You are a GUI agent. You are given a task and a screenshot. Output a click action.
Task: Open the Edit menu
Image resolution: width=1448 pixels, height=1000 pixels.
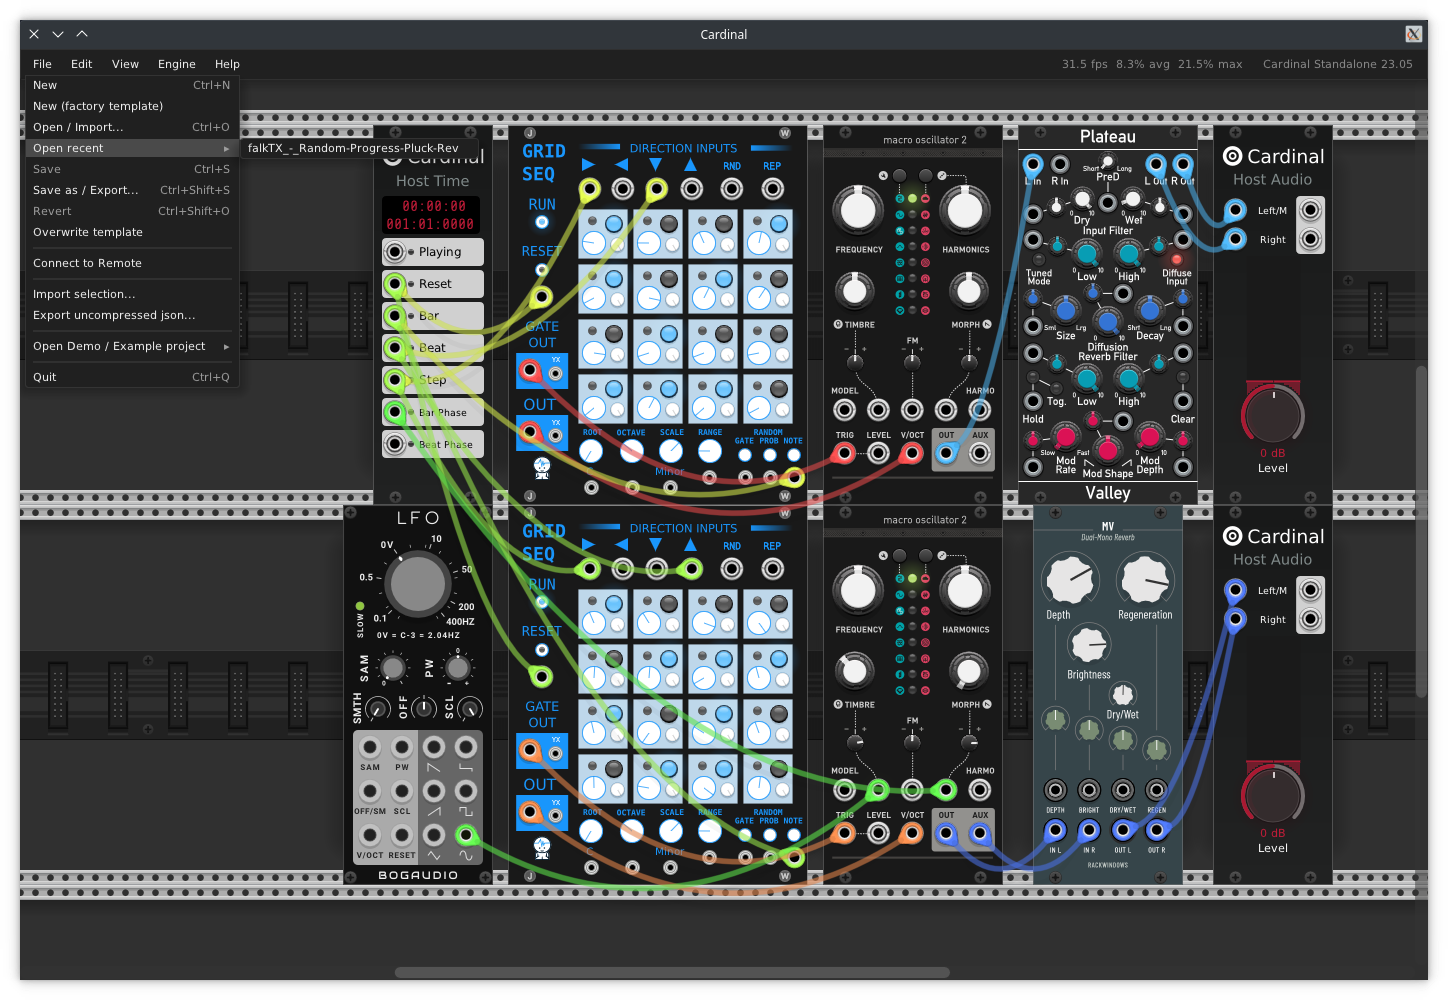point(82,64)
